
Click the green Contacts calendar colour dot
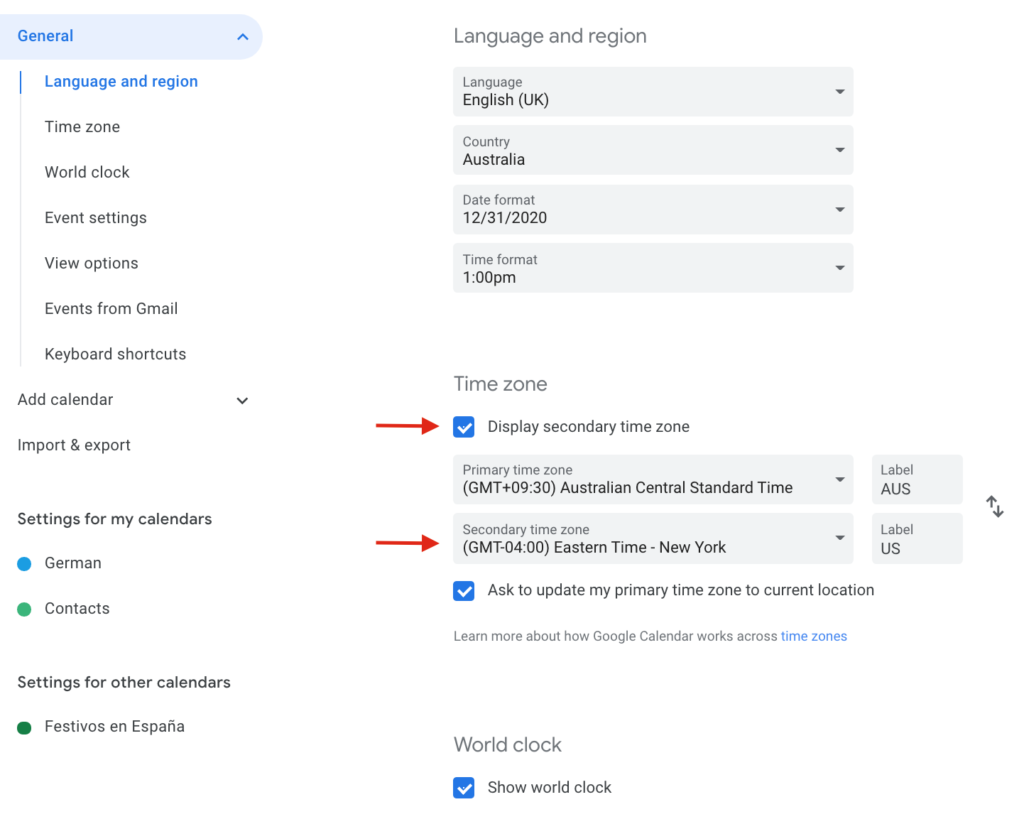(x=24, y=610)
